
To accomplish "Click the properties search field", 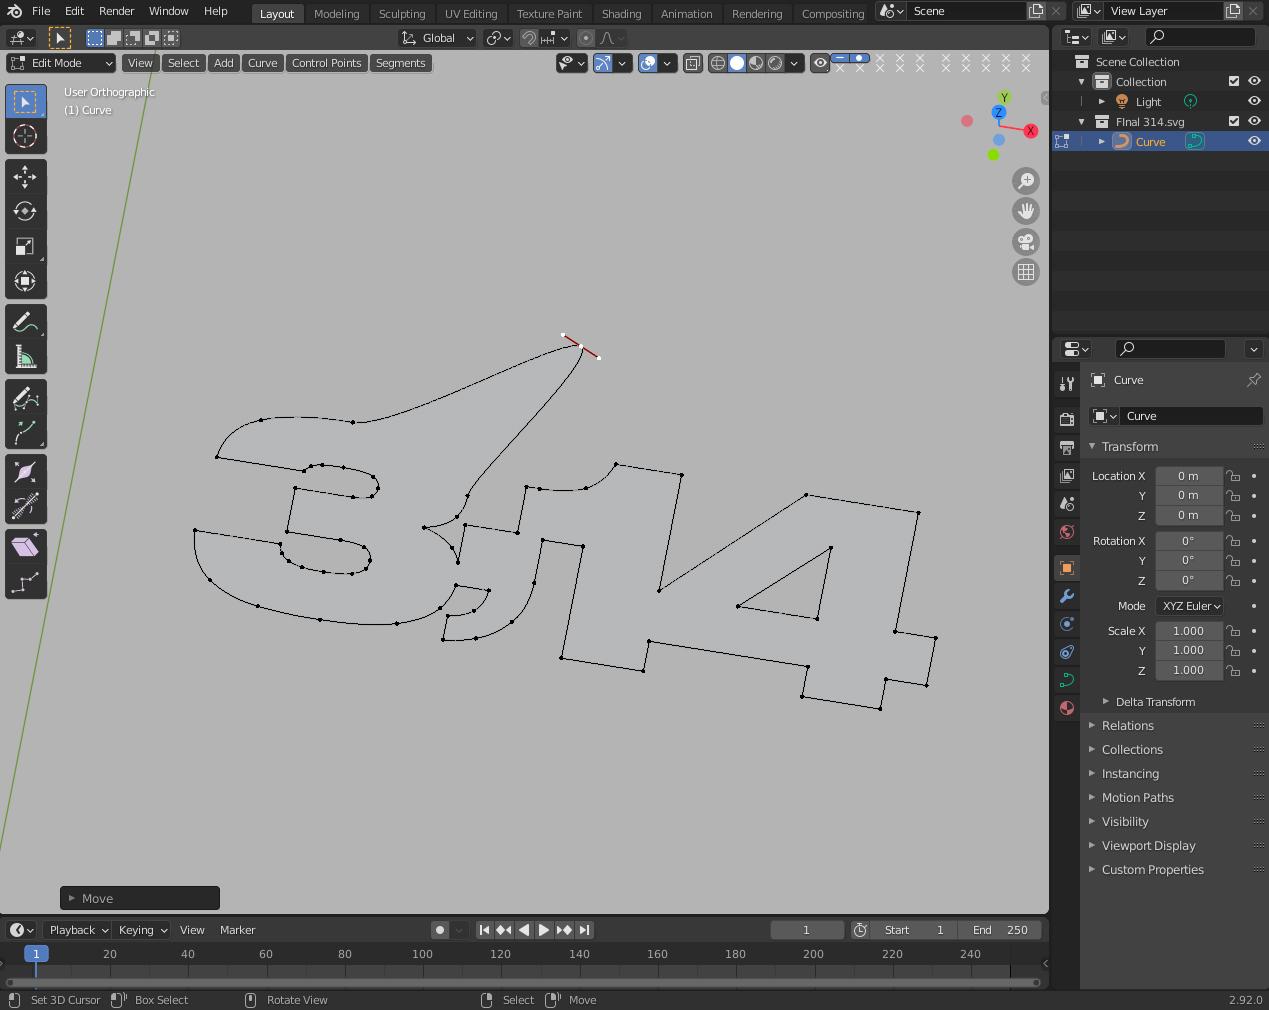I will [1170, 349].
